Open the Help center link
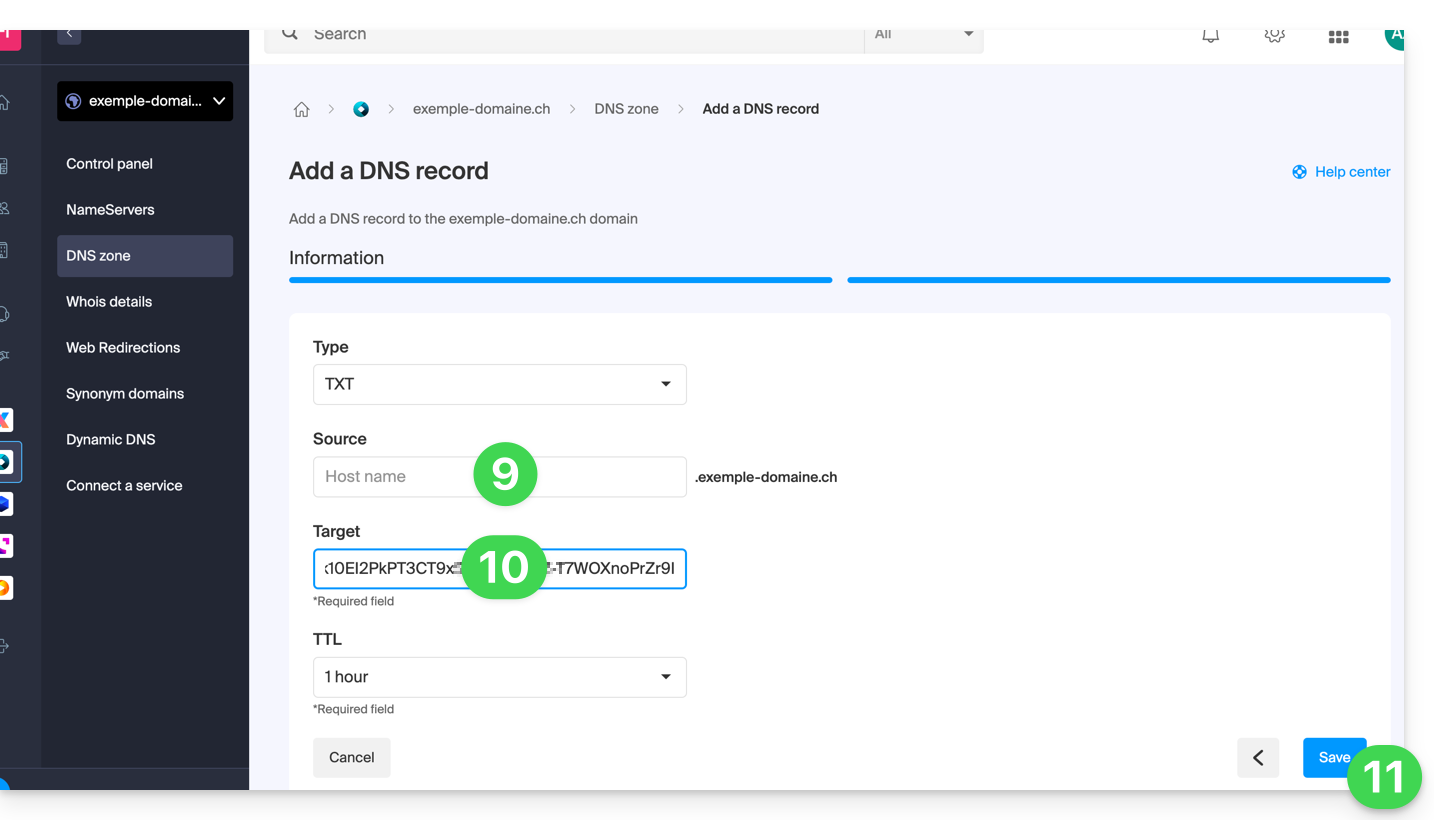1434x820 pixels. point(1341,172)
